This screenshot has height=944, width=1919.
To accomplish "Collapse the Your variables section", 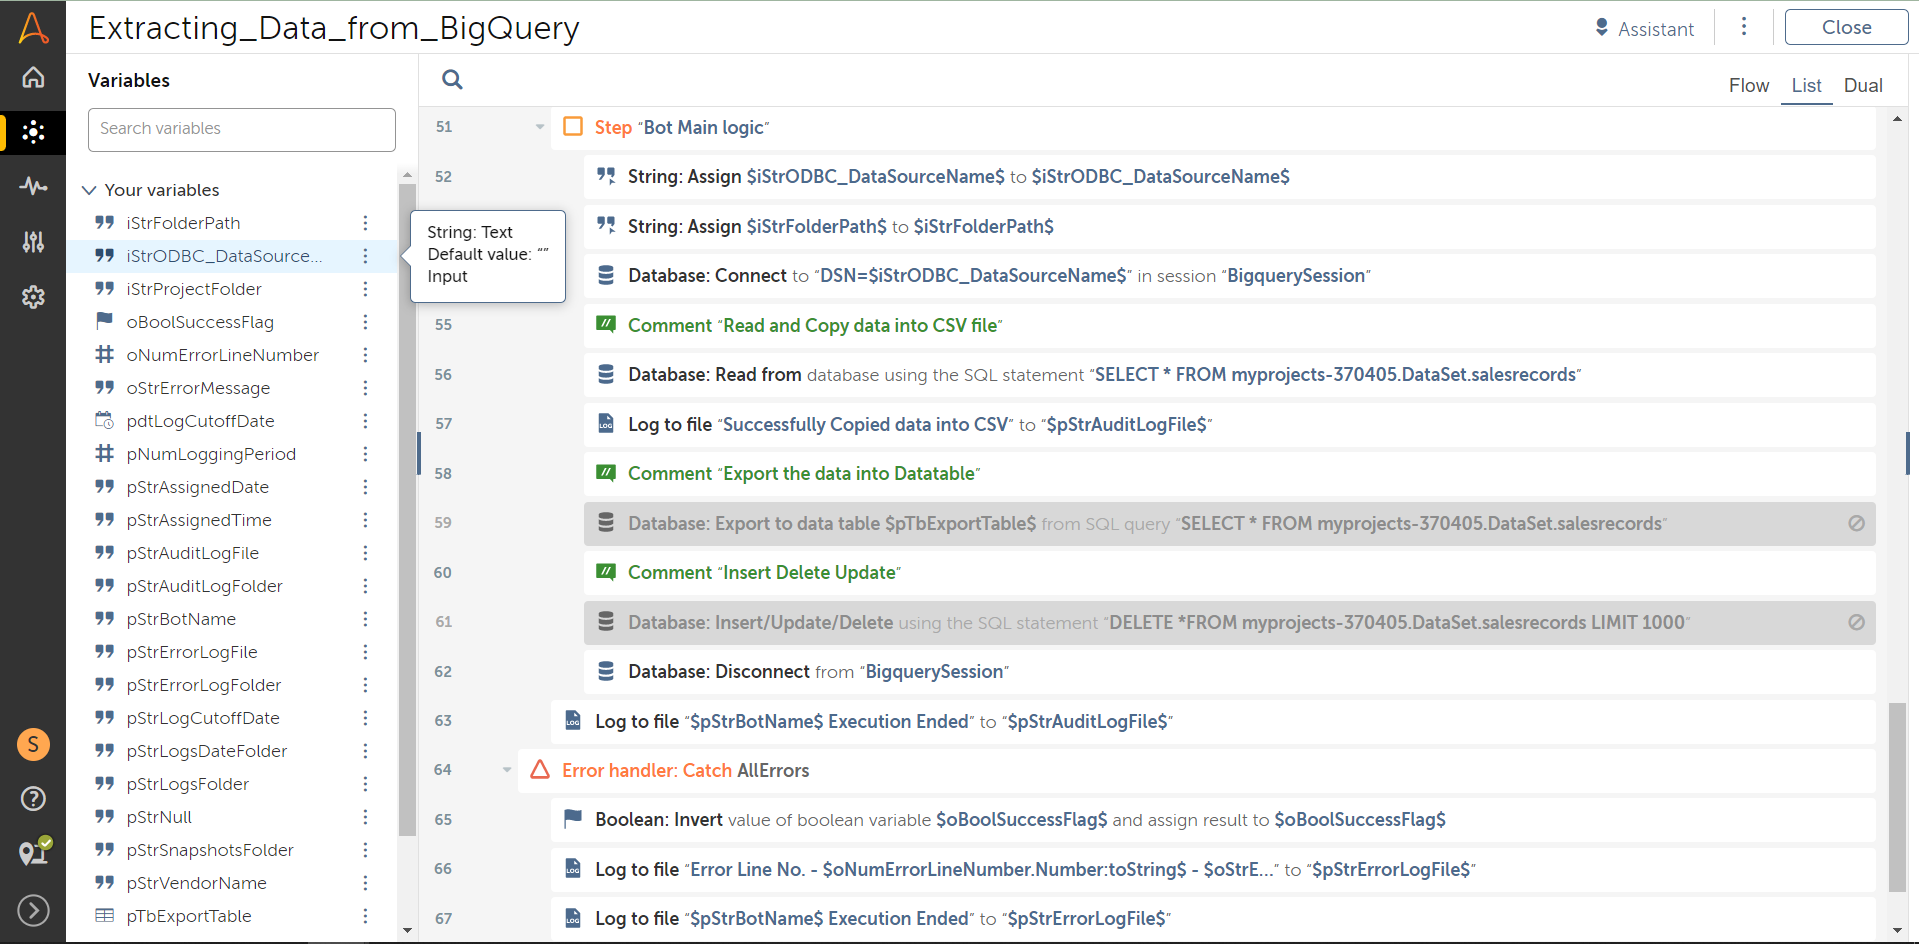I will [89, 190].
